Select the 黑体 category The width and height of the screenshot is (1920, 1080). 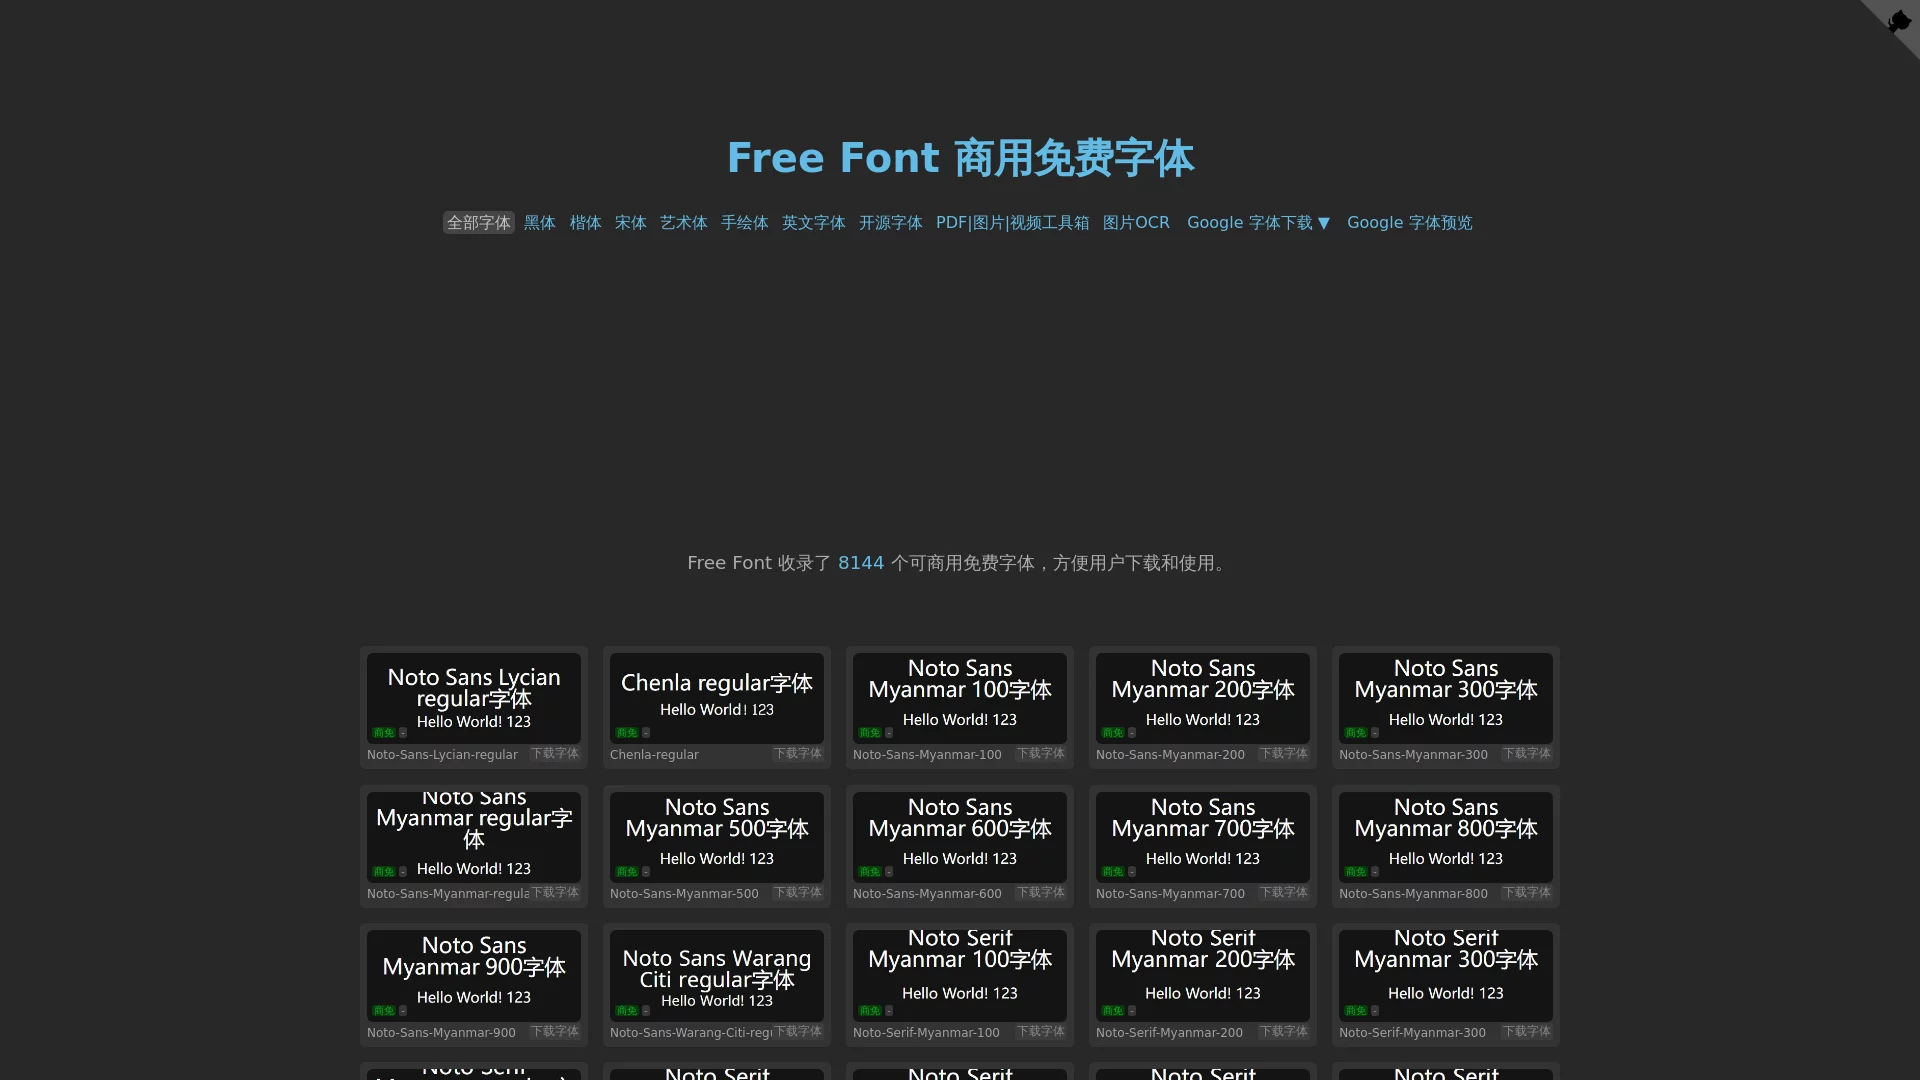click(539, 223)
